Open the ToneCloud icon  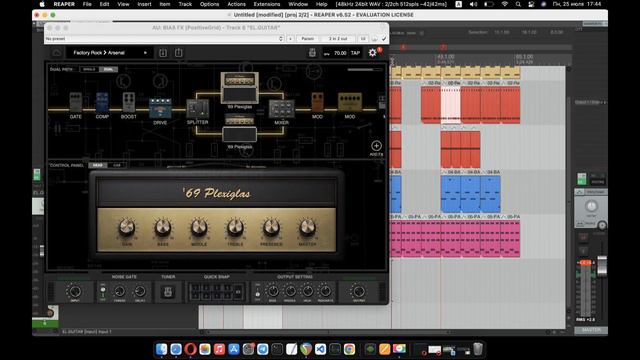coord(57,53)
